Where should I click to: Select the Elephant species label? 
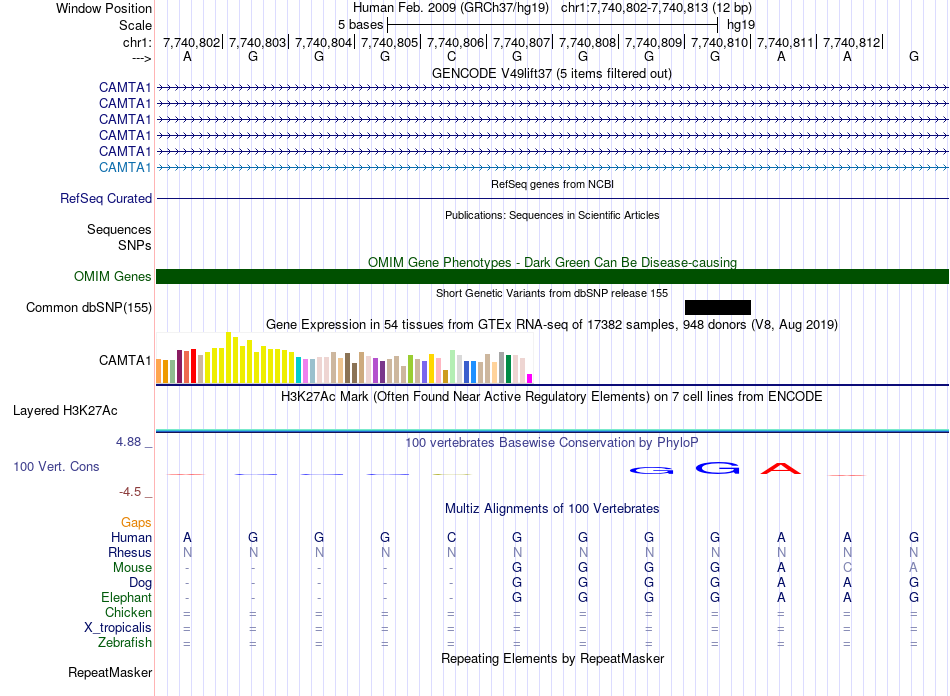coord(126,597)
